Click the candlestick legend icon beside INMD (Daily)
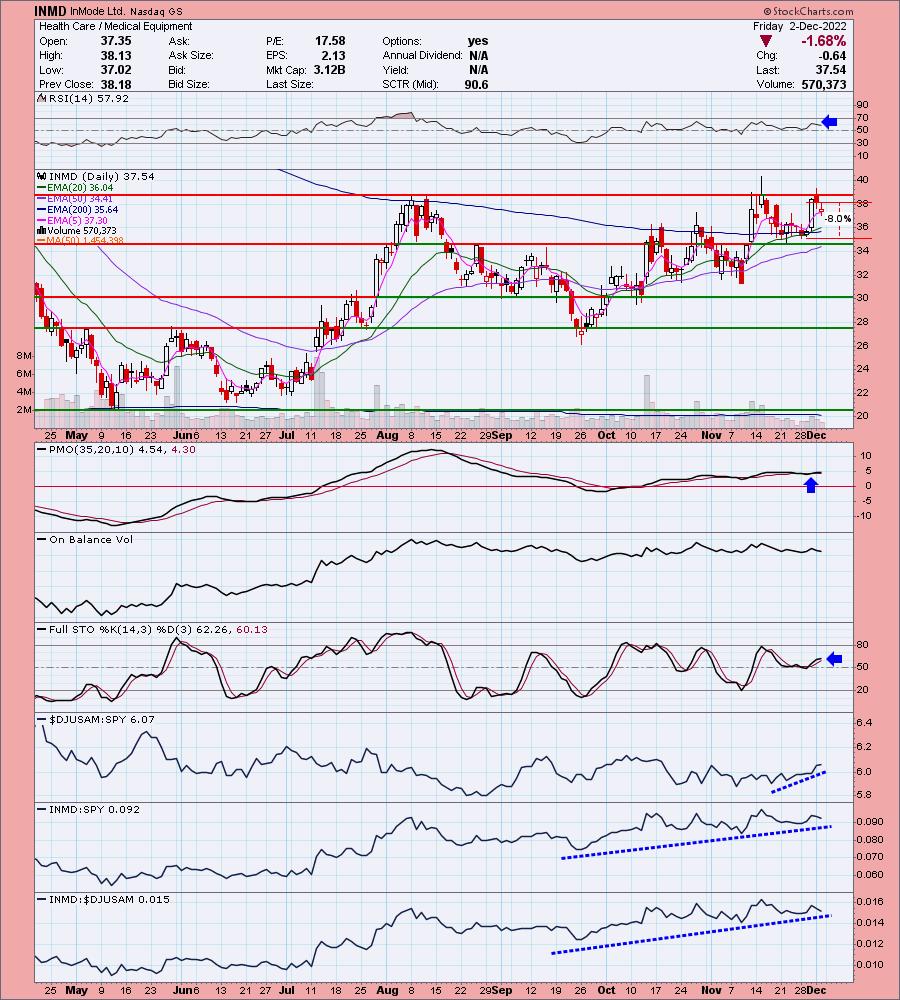Screen dimensions: 900x1000 tap(42, 176)
